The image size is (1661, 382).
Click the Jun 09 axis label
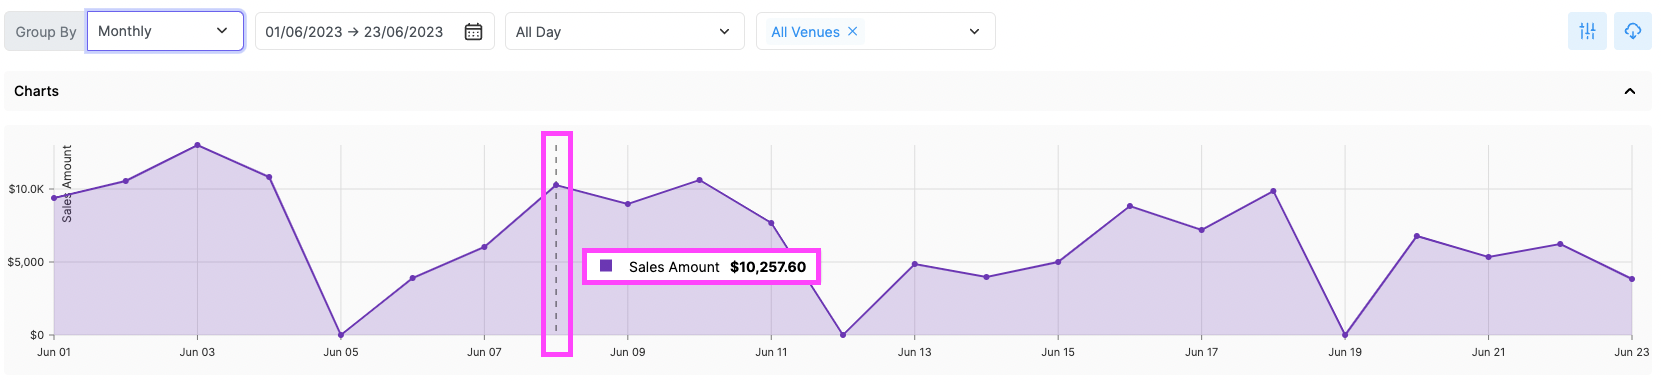(628, 352)
